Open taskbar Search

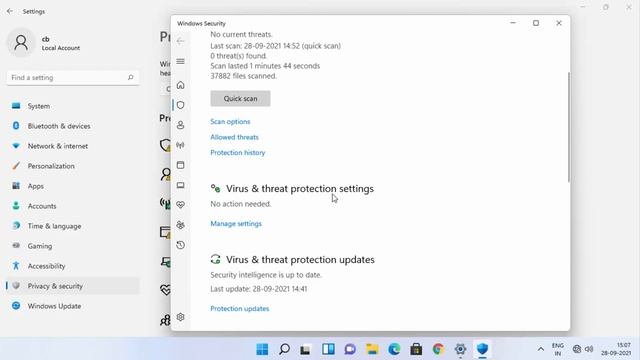(x=284, y=349)
